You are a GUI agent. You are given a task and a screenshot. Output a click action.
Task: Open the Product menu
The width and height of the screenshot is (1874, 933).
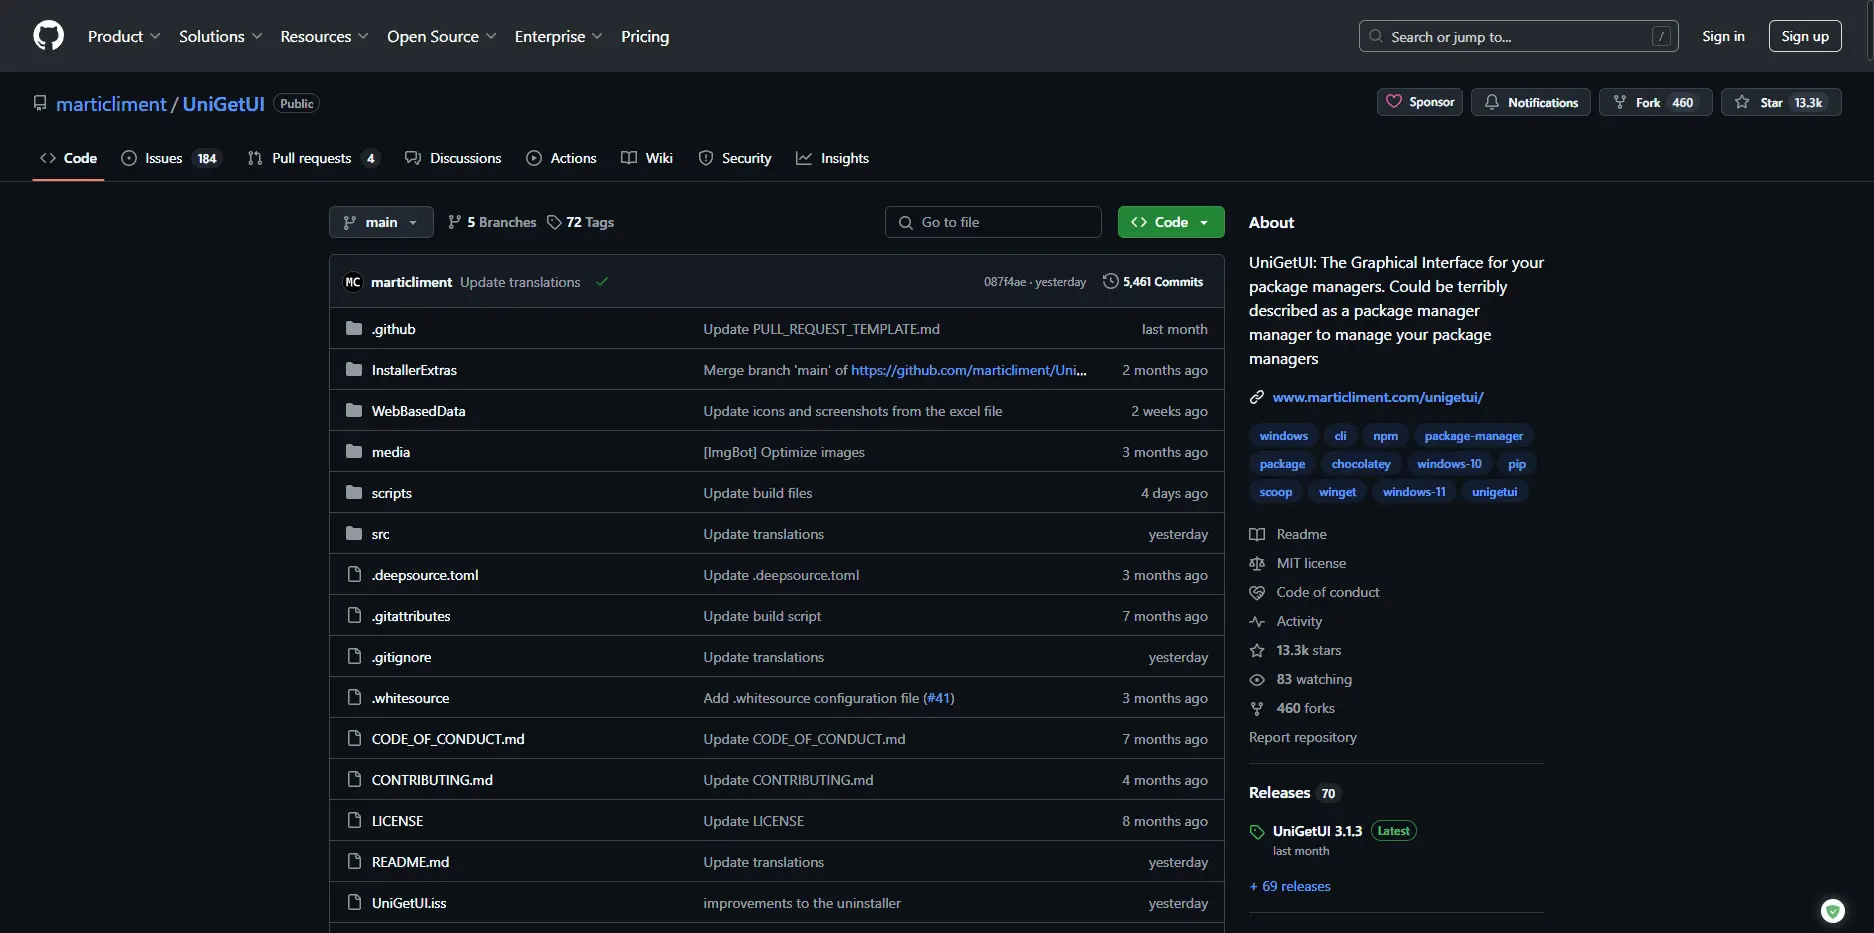[x=124, y=36]
